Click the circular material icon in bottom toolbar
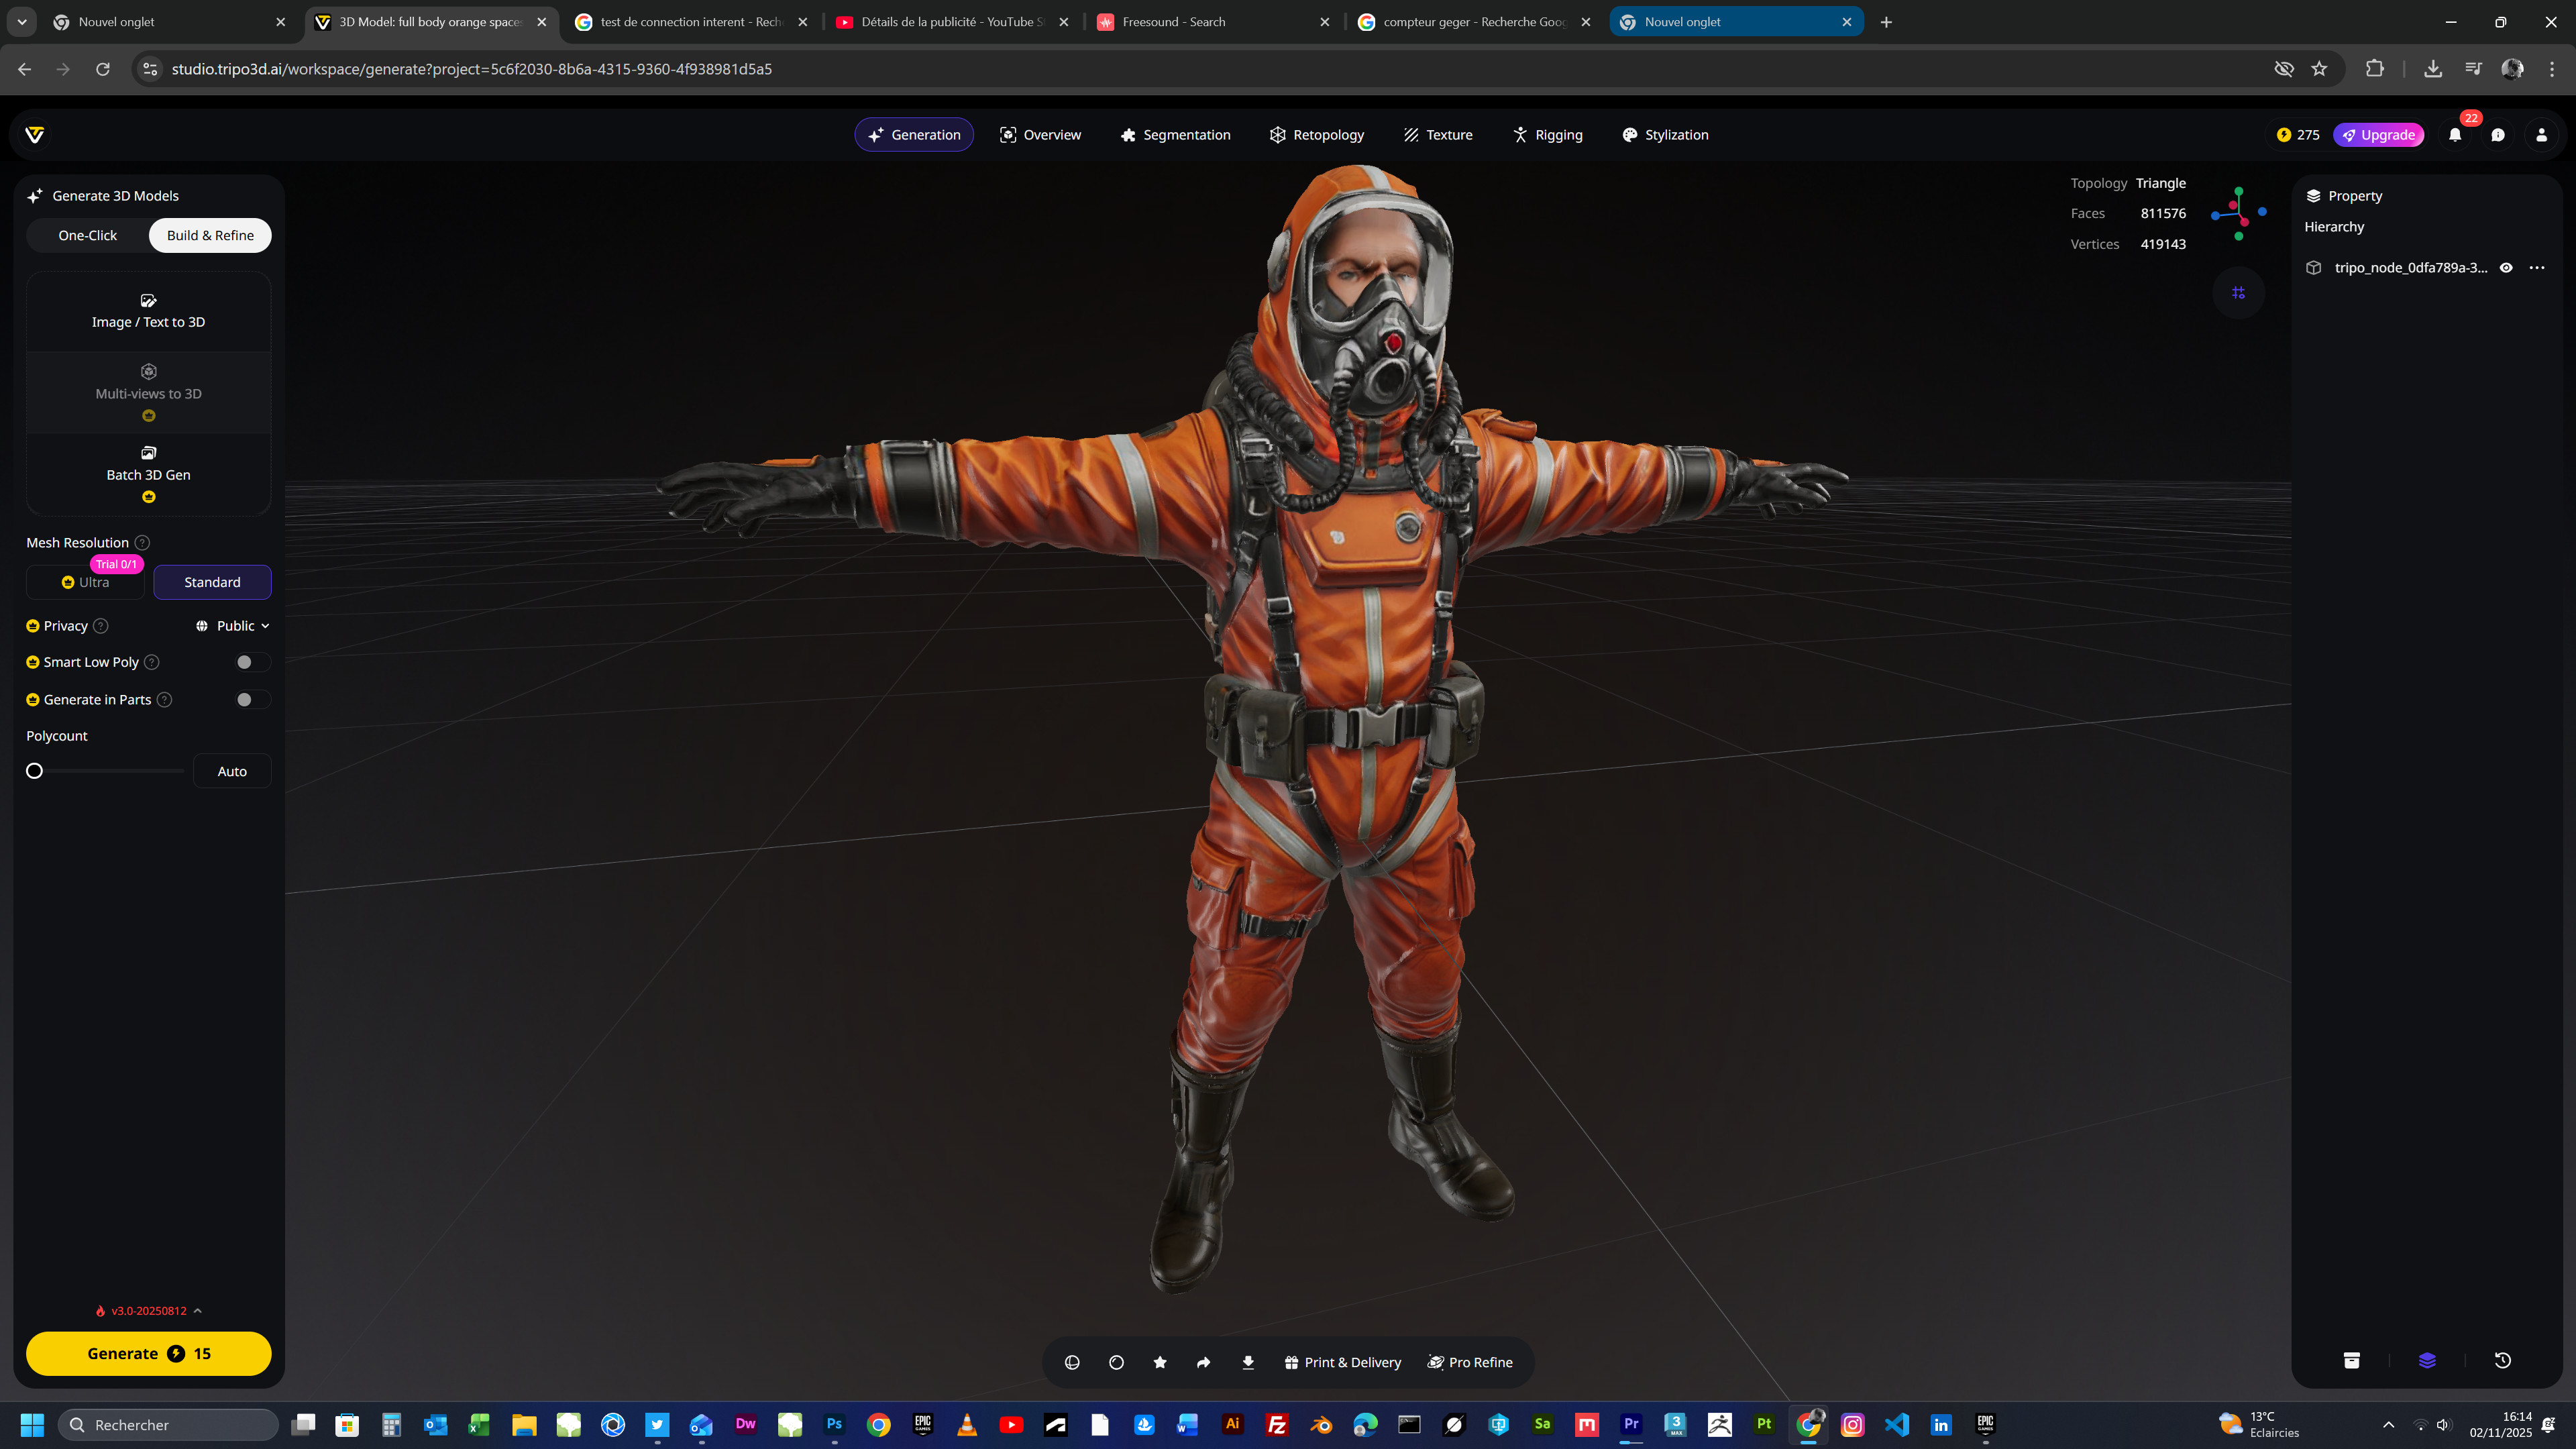The image size is (2576, 1449). [x=1116, y=1362]
